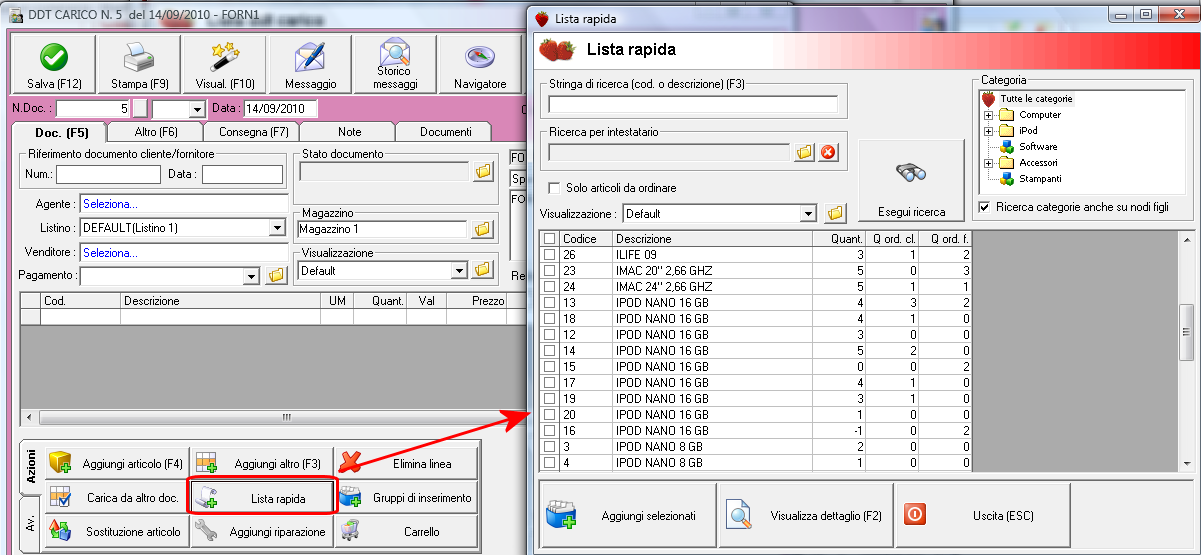1201x555 pixels.
Task: Switch to the Doc. (F5) tab
Action: (62, 132)
